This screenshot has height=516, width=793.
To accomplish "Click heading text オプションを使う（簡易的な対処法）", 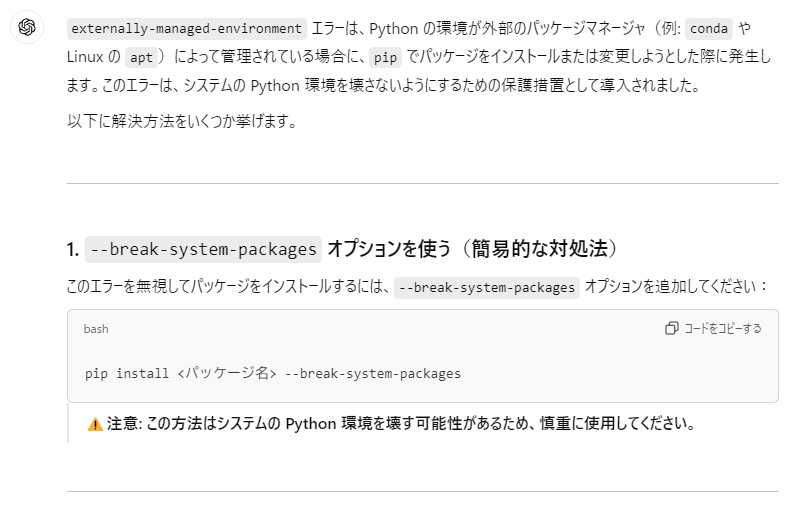I will point(473,249).
